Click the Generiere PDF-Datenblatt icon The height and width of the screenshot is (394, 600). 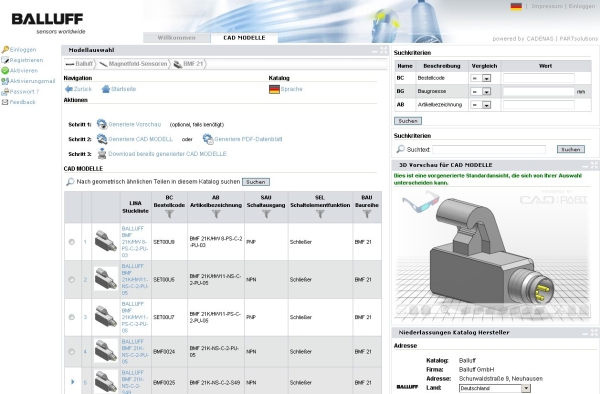(208, 139)
